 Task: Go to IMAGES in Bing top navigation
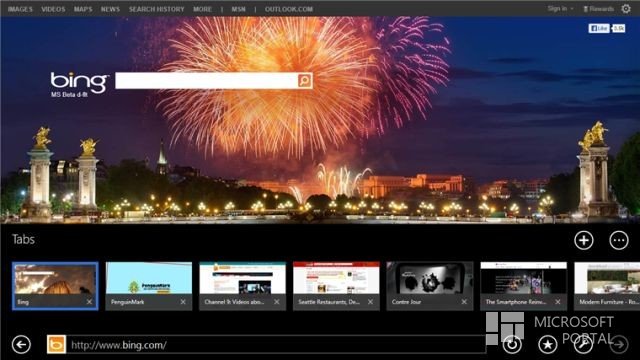(x=20, y=9)
